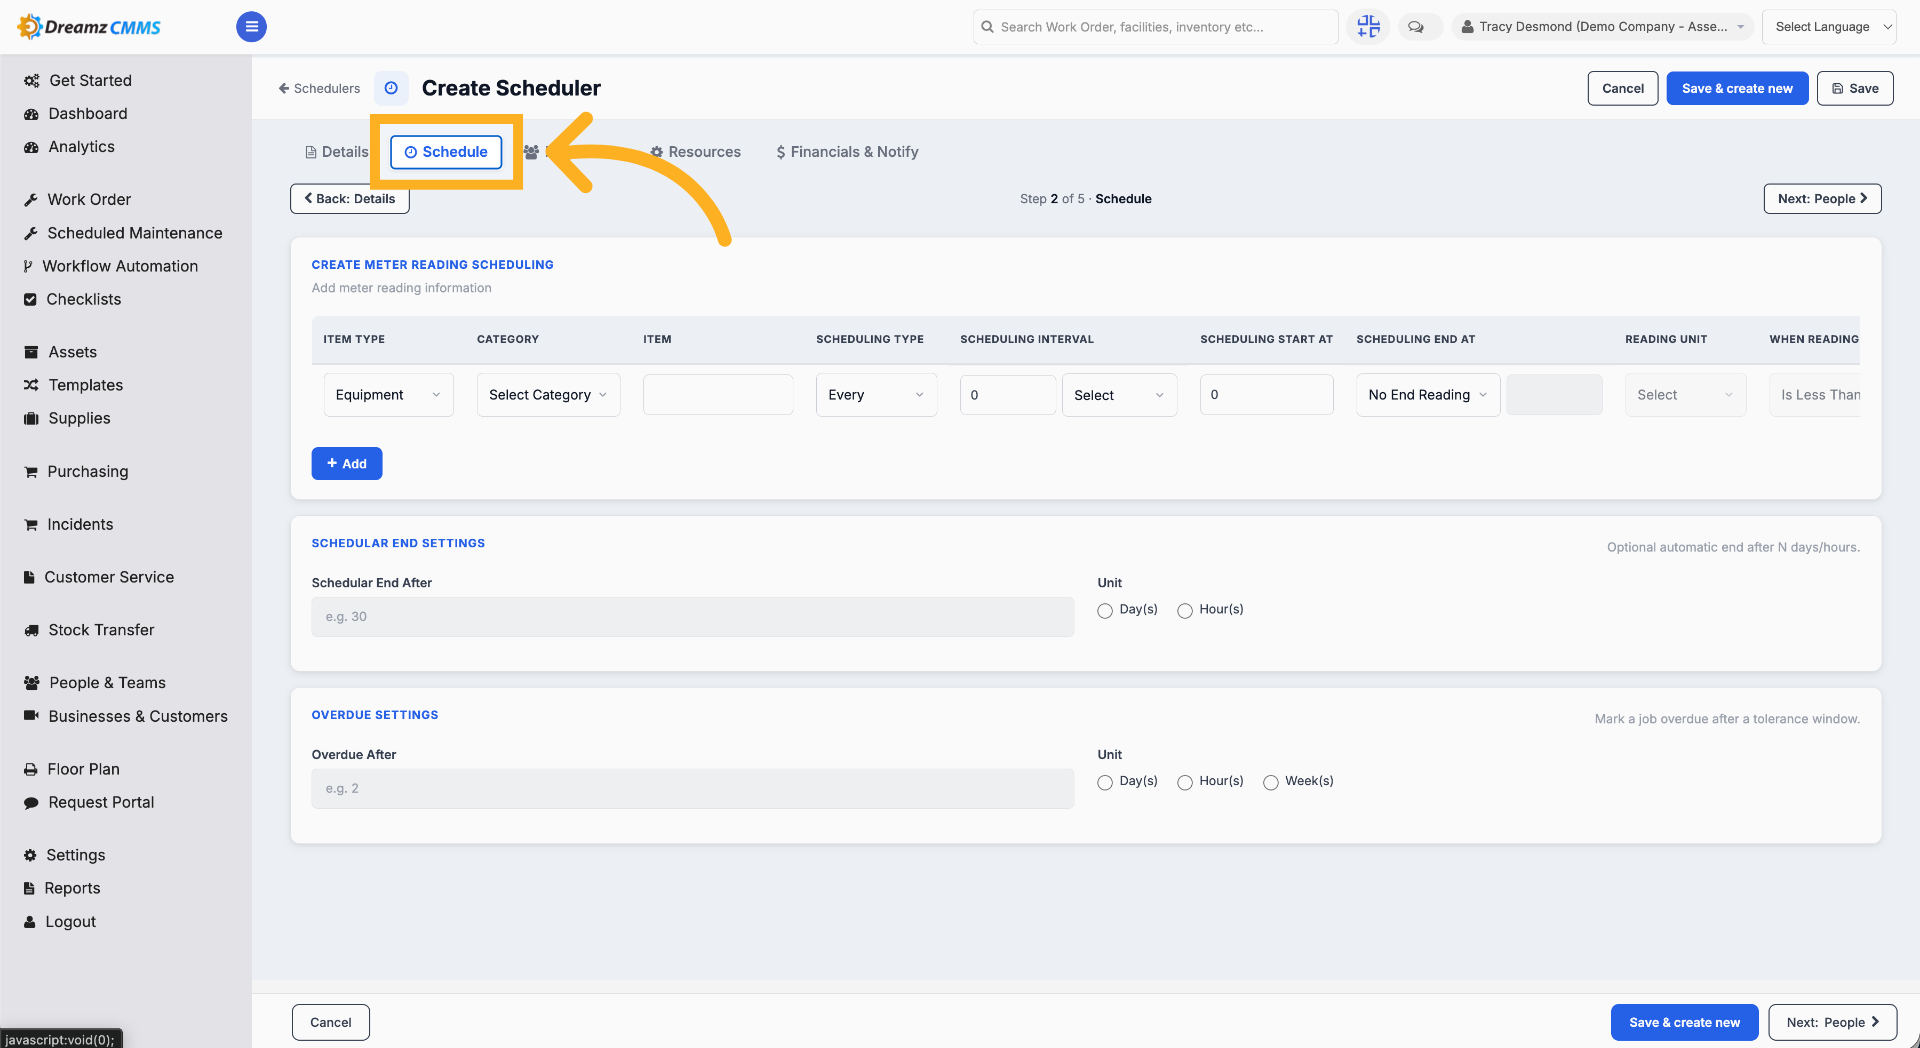1920x1048 pixels.
Task: Open the Reading Unit Select dropdown
Action: (x=1686, y=395)
